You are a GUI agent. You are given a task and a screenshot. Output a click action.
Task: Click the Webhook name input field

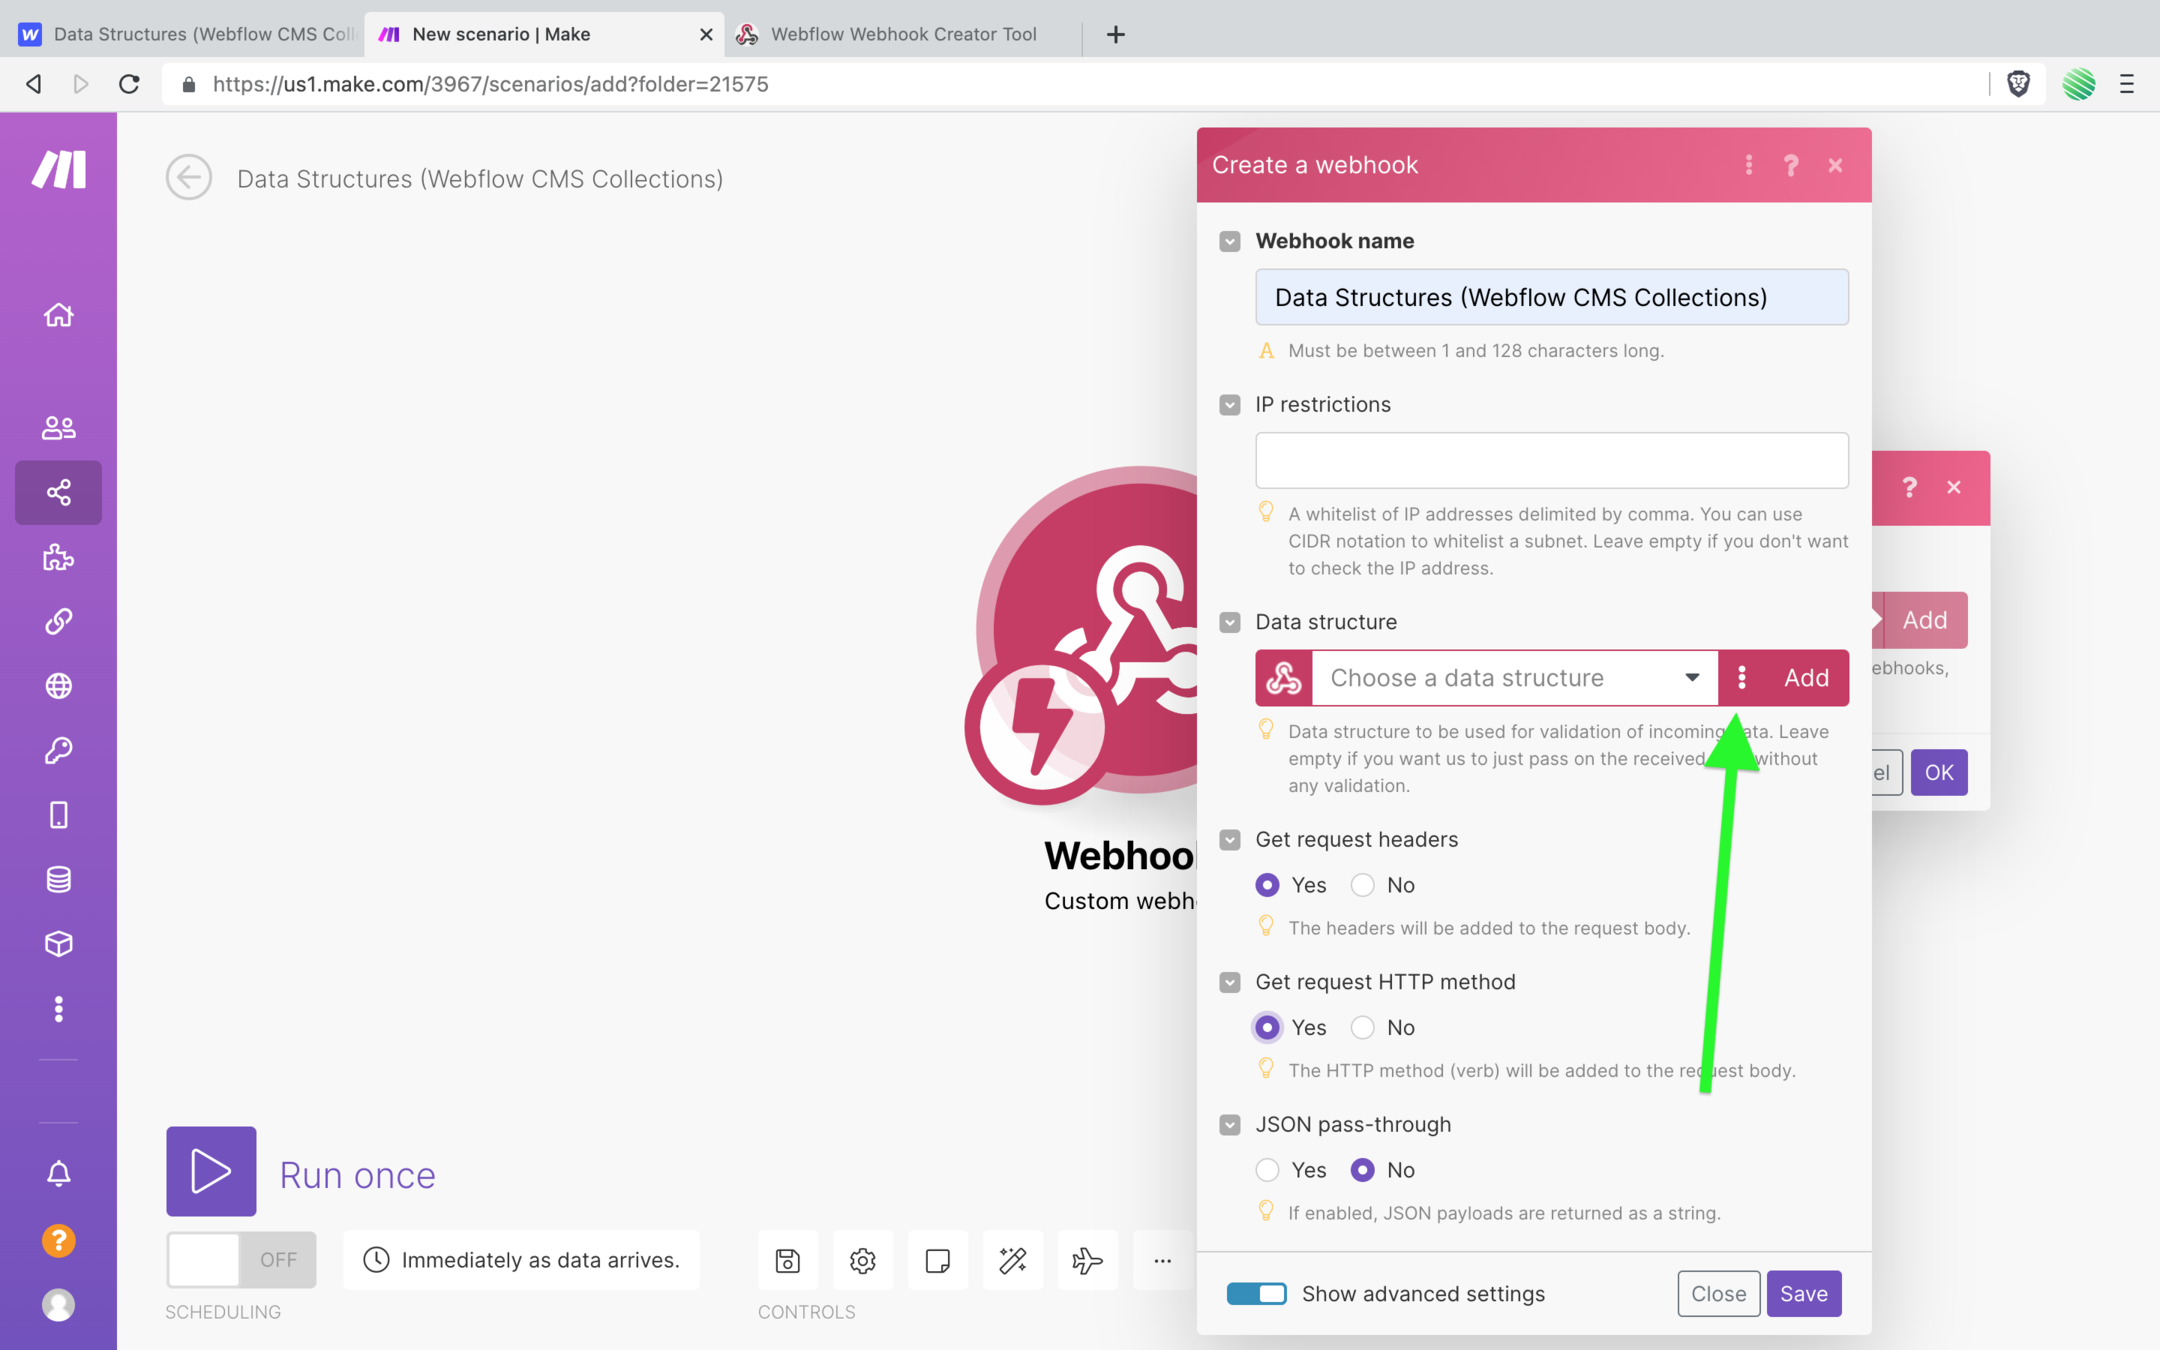pos(1552,297)
